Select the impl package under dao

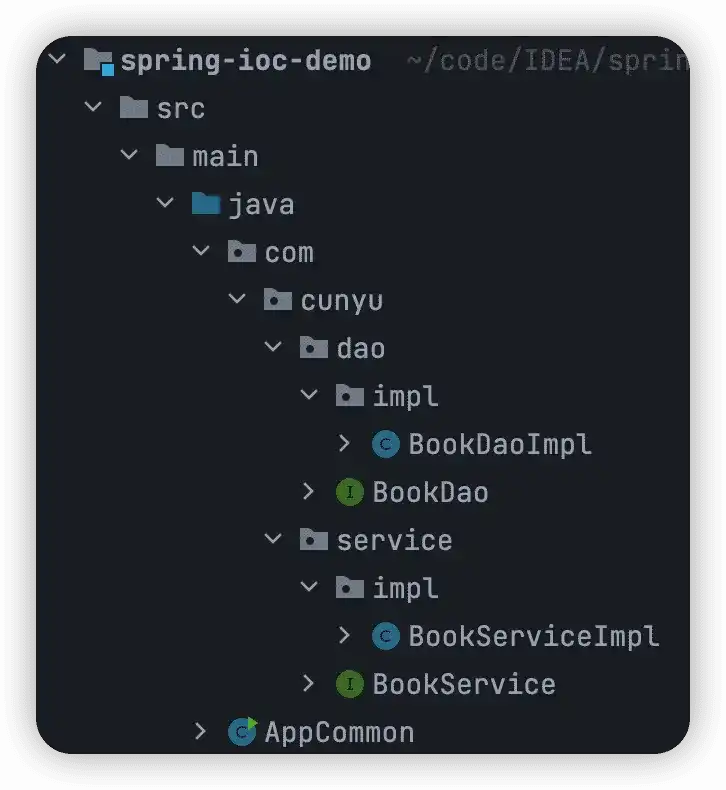pyautogui.click(x=405, y=397)
